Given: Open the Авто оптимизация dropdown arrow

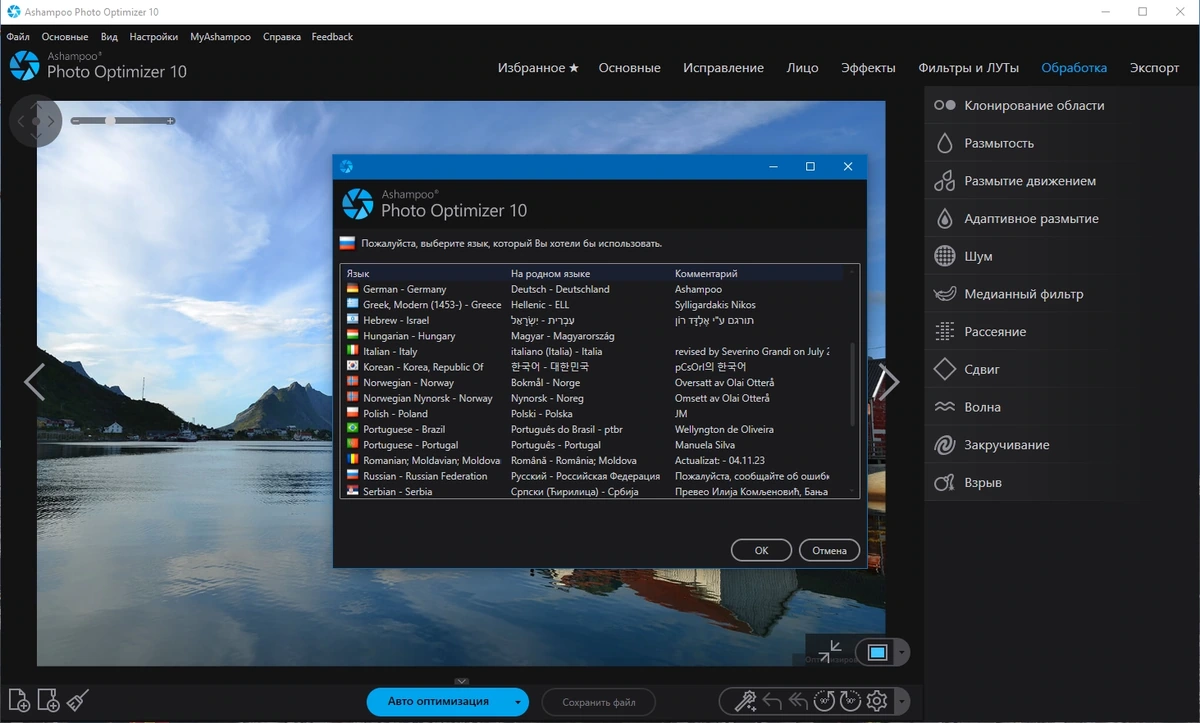Looking at the screenshot, I should (x=517, y=702).
